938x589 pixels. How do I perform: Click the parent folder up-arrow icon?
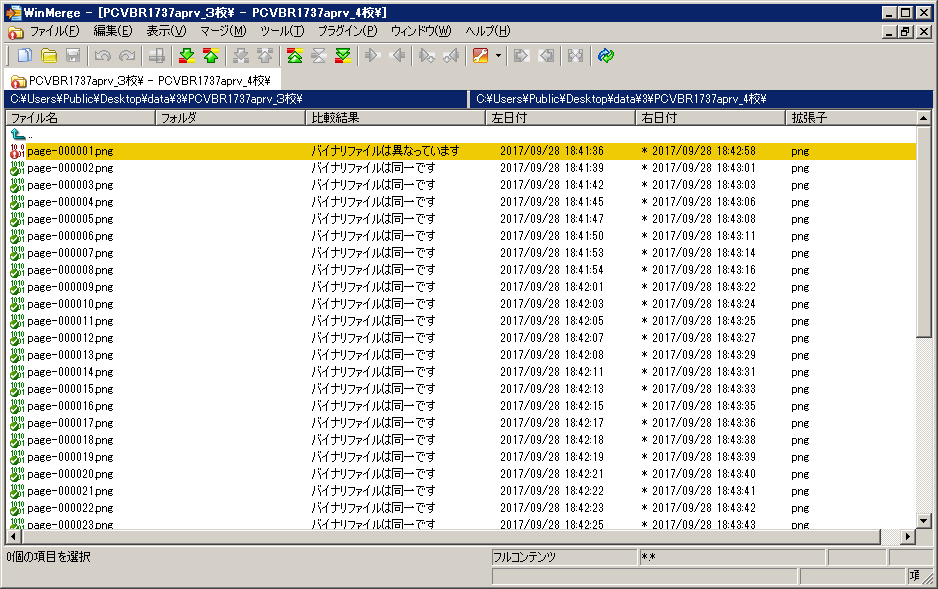[x=18, y=135]
